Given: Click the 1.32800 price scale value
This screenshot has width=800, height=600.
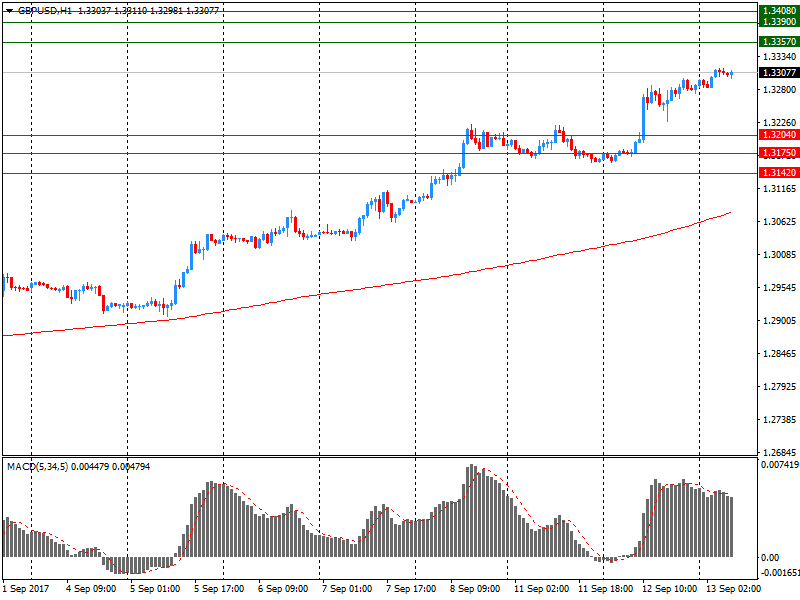Looking at the screenshot, I should (779, 90).
